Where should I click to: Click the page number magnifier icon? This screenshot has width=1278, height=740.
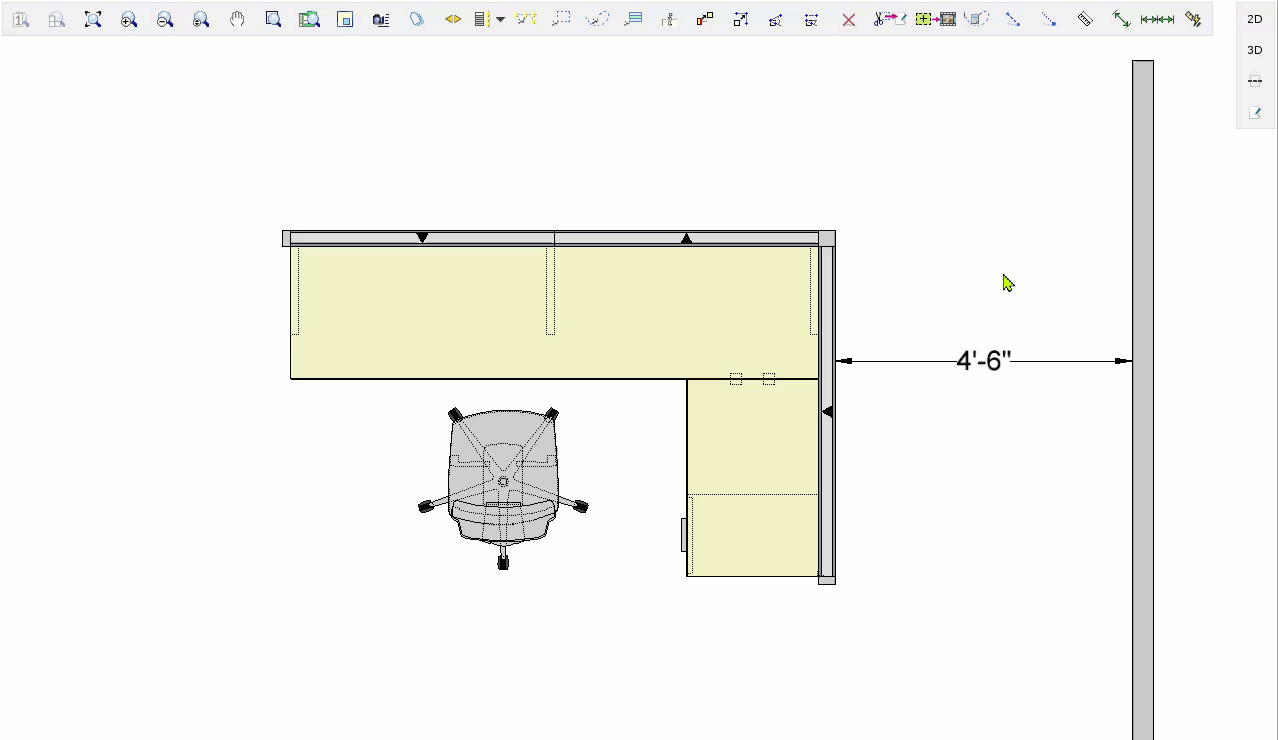(x=21, y=19)
